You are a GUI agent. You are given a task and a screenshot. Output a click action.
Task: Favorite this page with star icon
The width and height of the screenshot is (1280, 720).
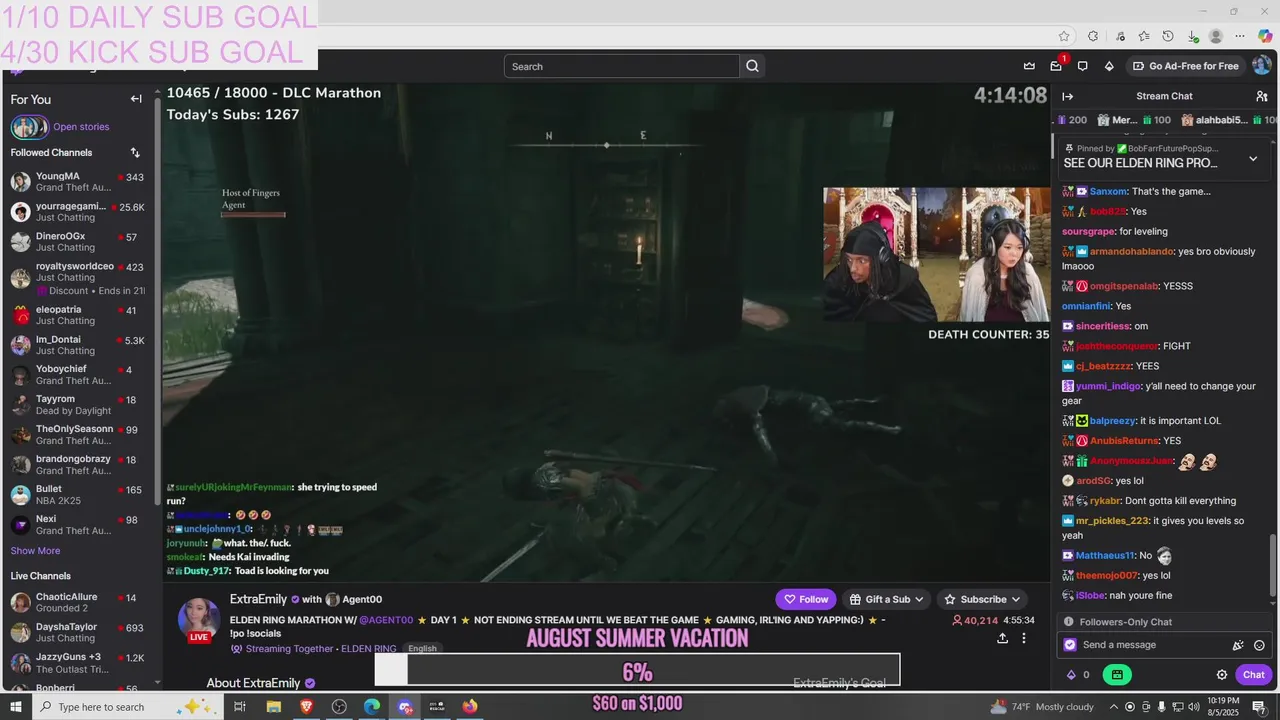[1064, 36]
